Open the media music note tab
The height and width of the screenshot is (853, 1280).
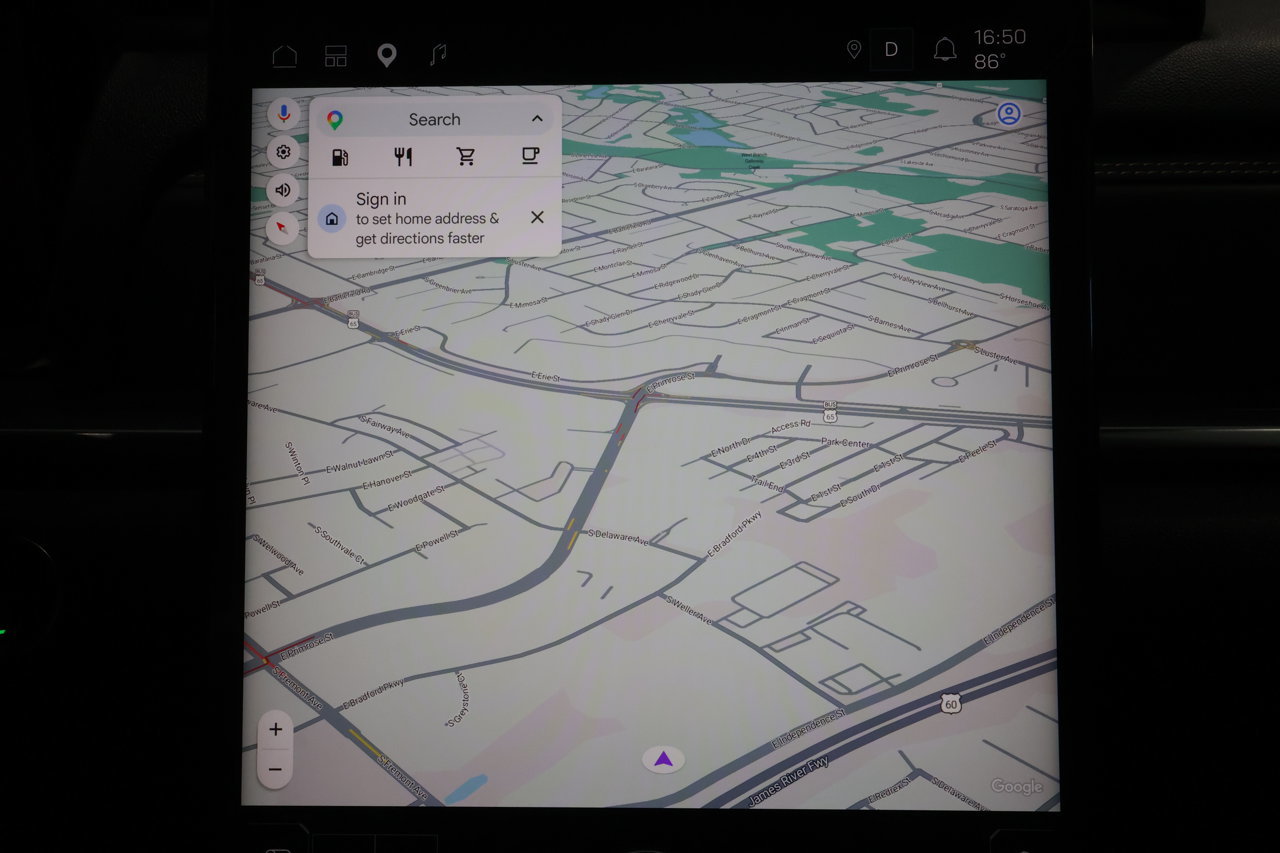(437, 55)
